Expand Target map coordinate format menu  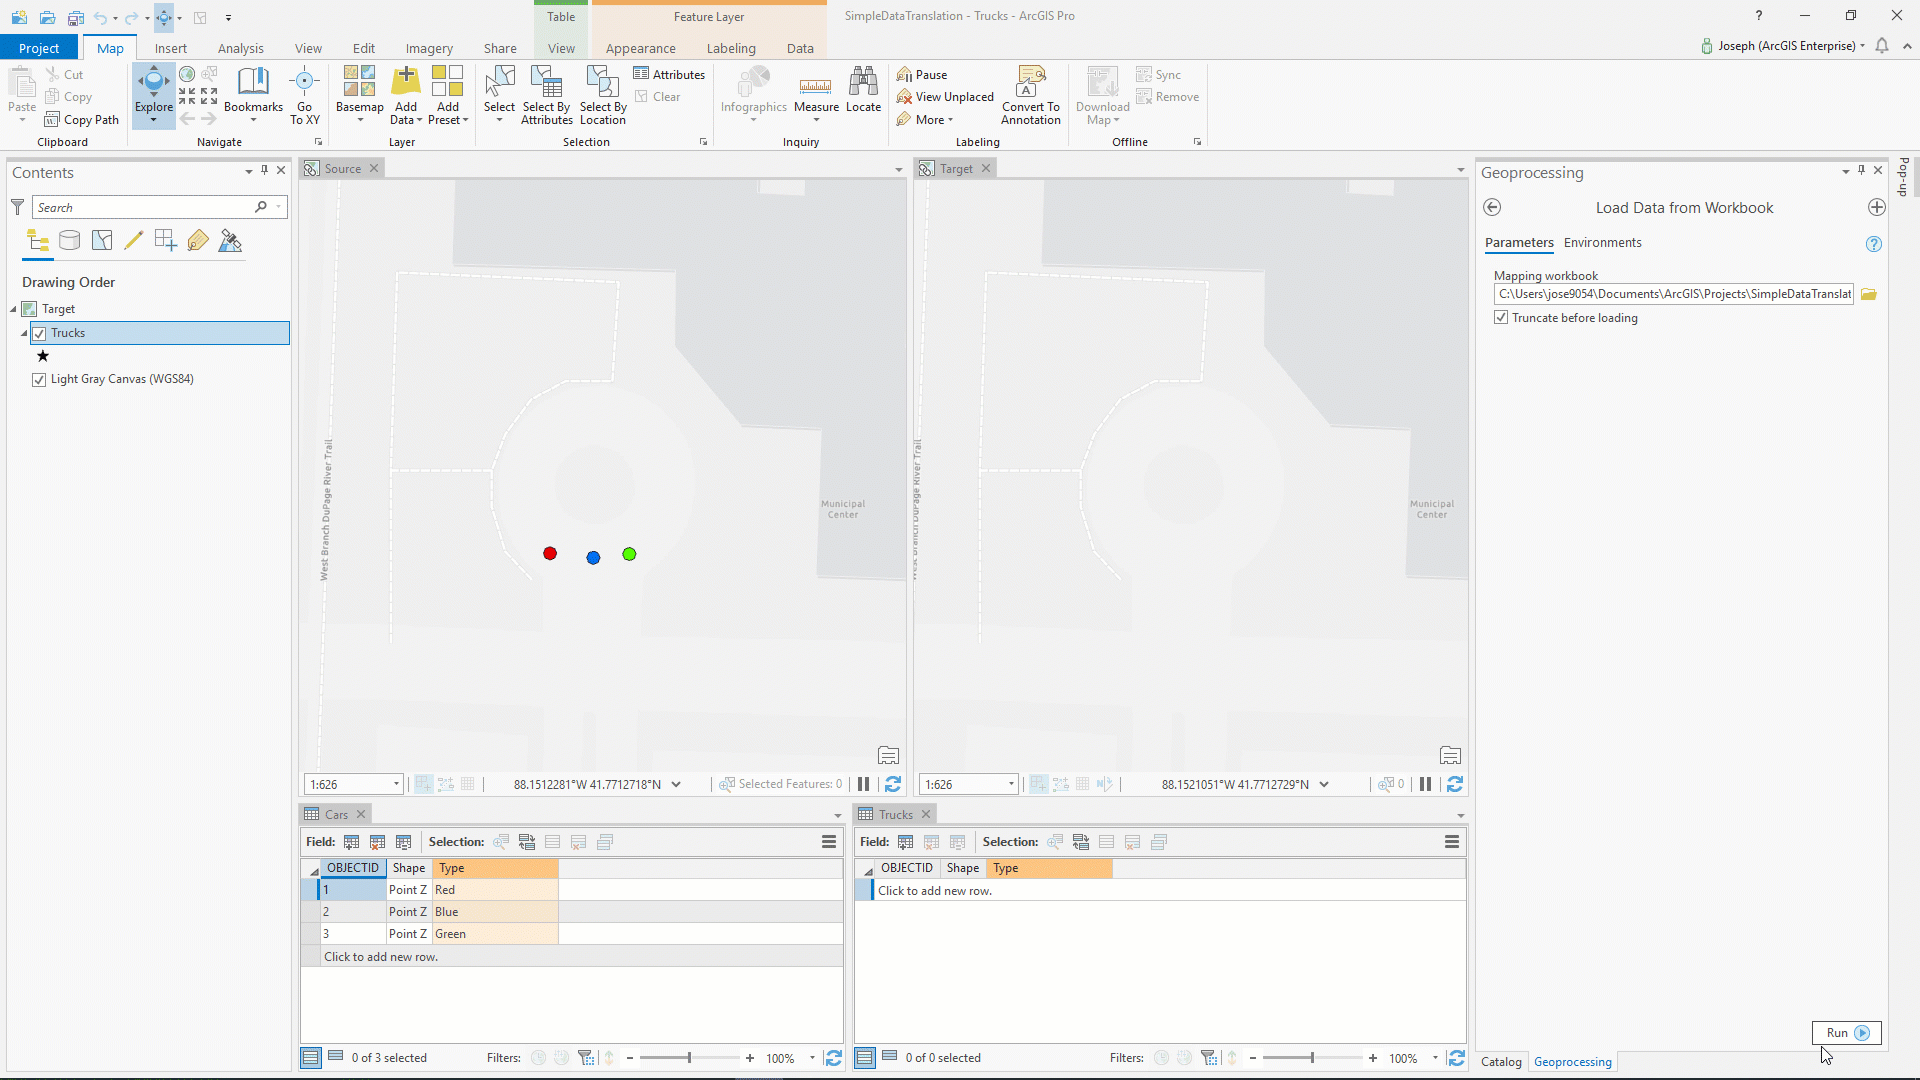point(1324,784)
